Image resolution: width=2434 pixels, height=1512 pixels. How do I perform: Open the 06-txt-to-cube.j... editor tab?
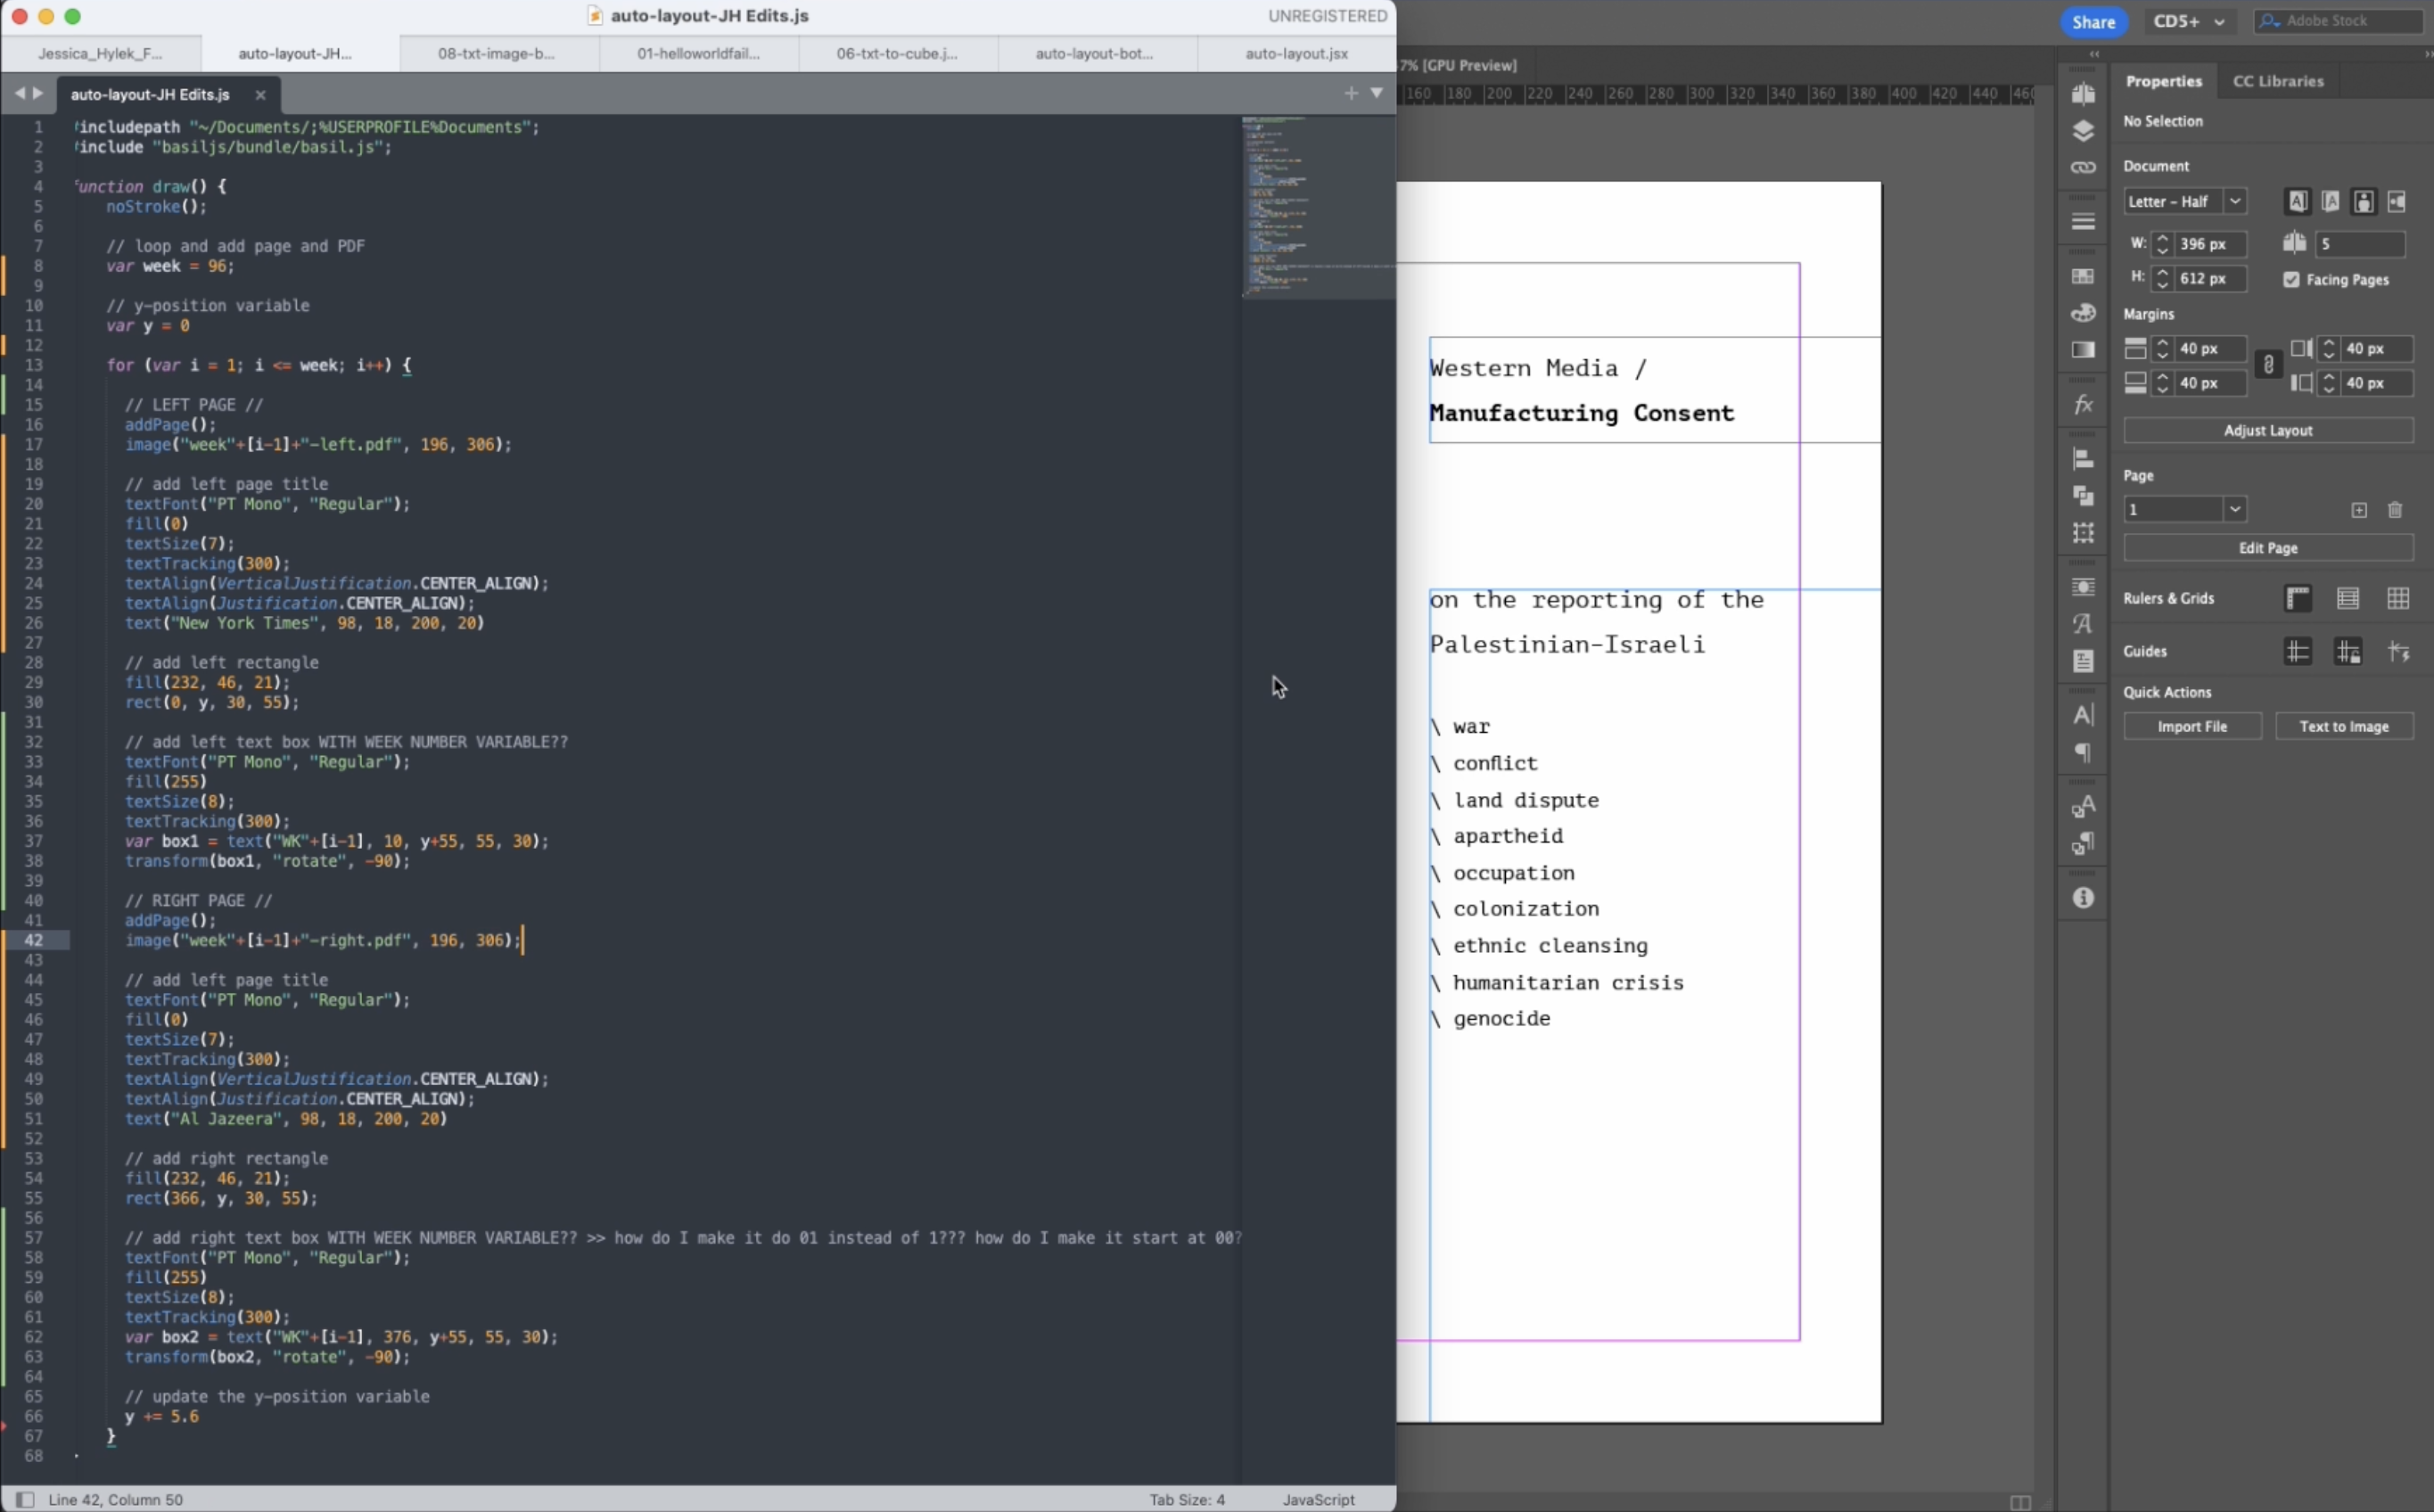tap(897, 54)
